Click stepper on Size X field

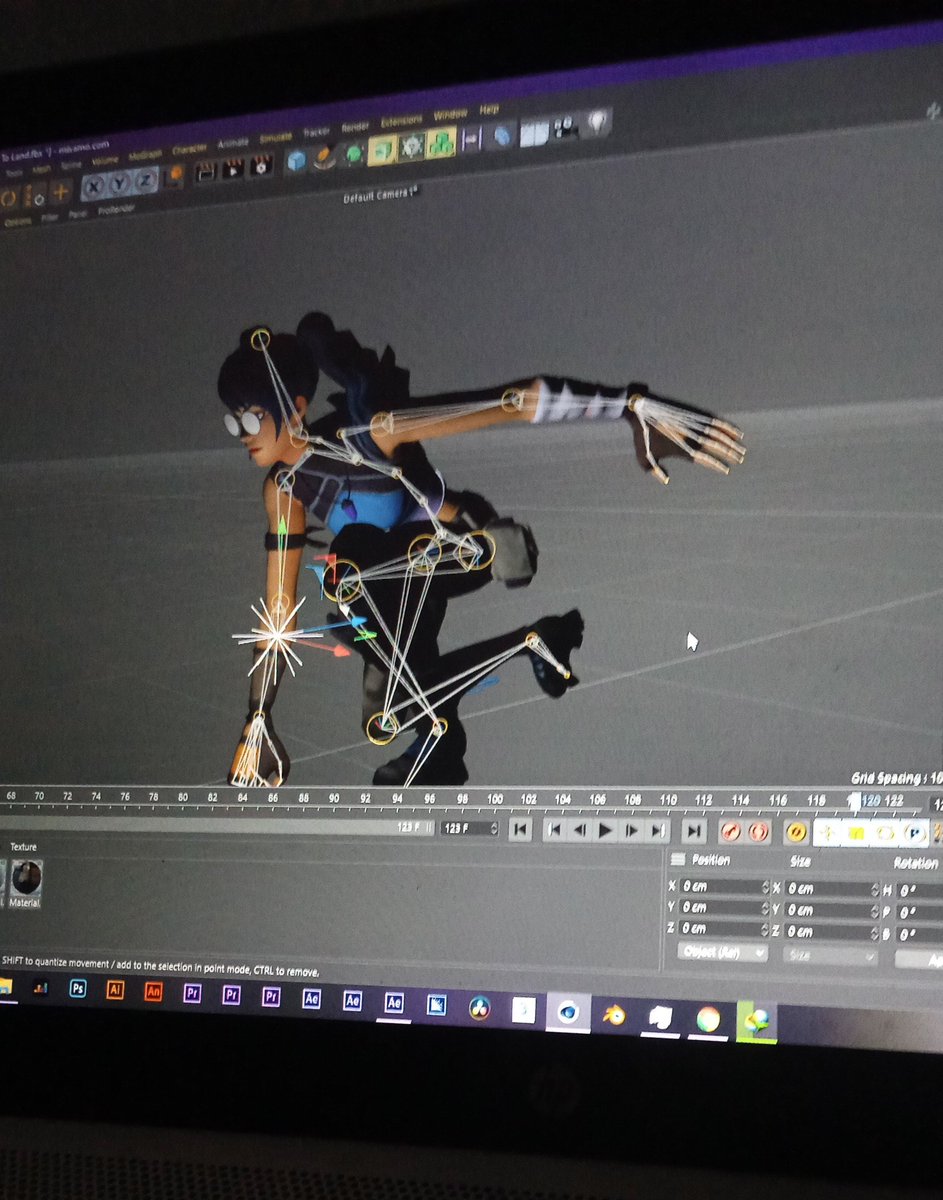point(875,889)
